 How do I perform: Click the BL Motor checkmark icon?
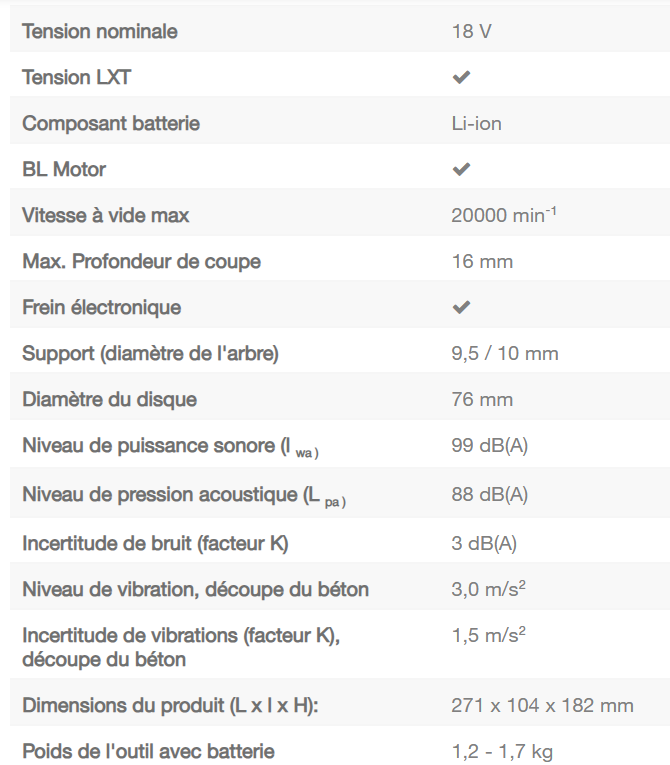coord(461,169)
